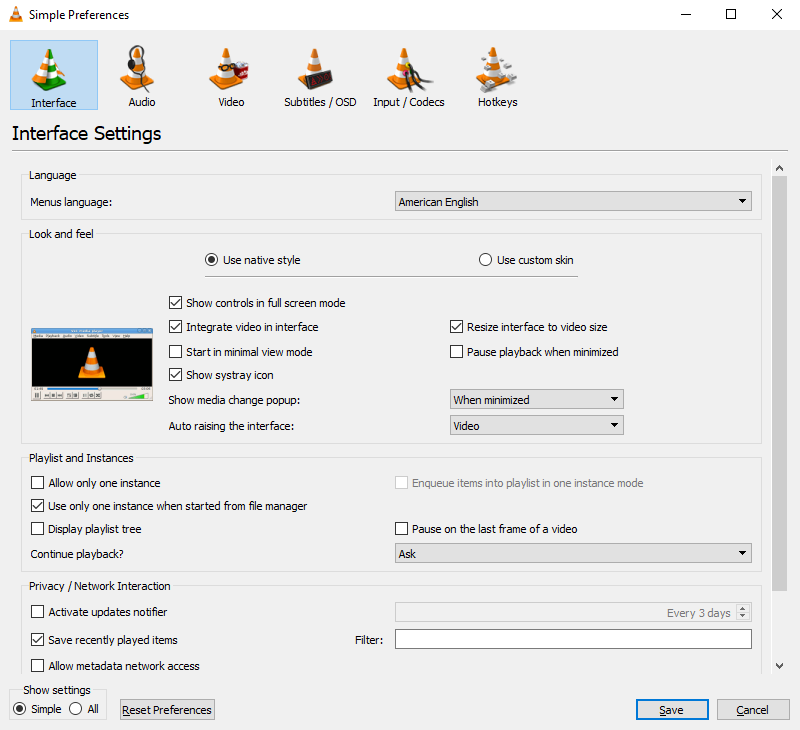Screen dimensions: 800x730
Task: Click the recently played Filter text field
Action: [573, 639]
